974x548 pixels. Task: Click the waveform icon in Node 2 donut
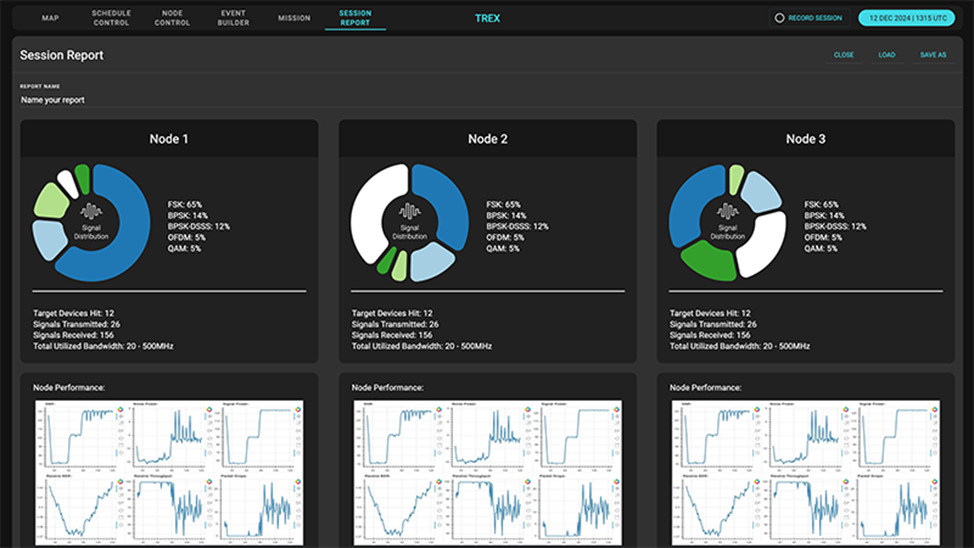coord(409,212)
